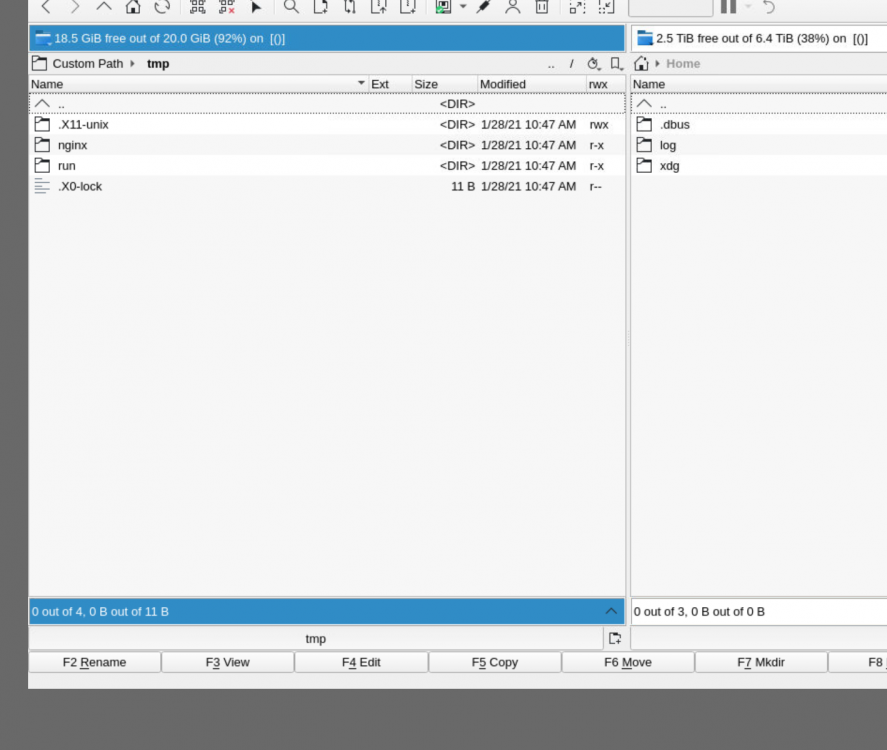Click the F4 Edit button
This screenshot has width=887, height=750.
pyautogui.click(x=361, y=662)
